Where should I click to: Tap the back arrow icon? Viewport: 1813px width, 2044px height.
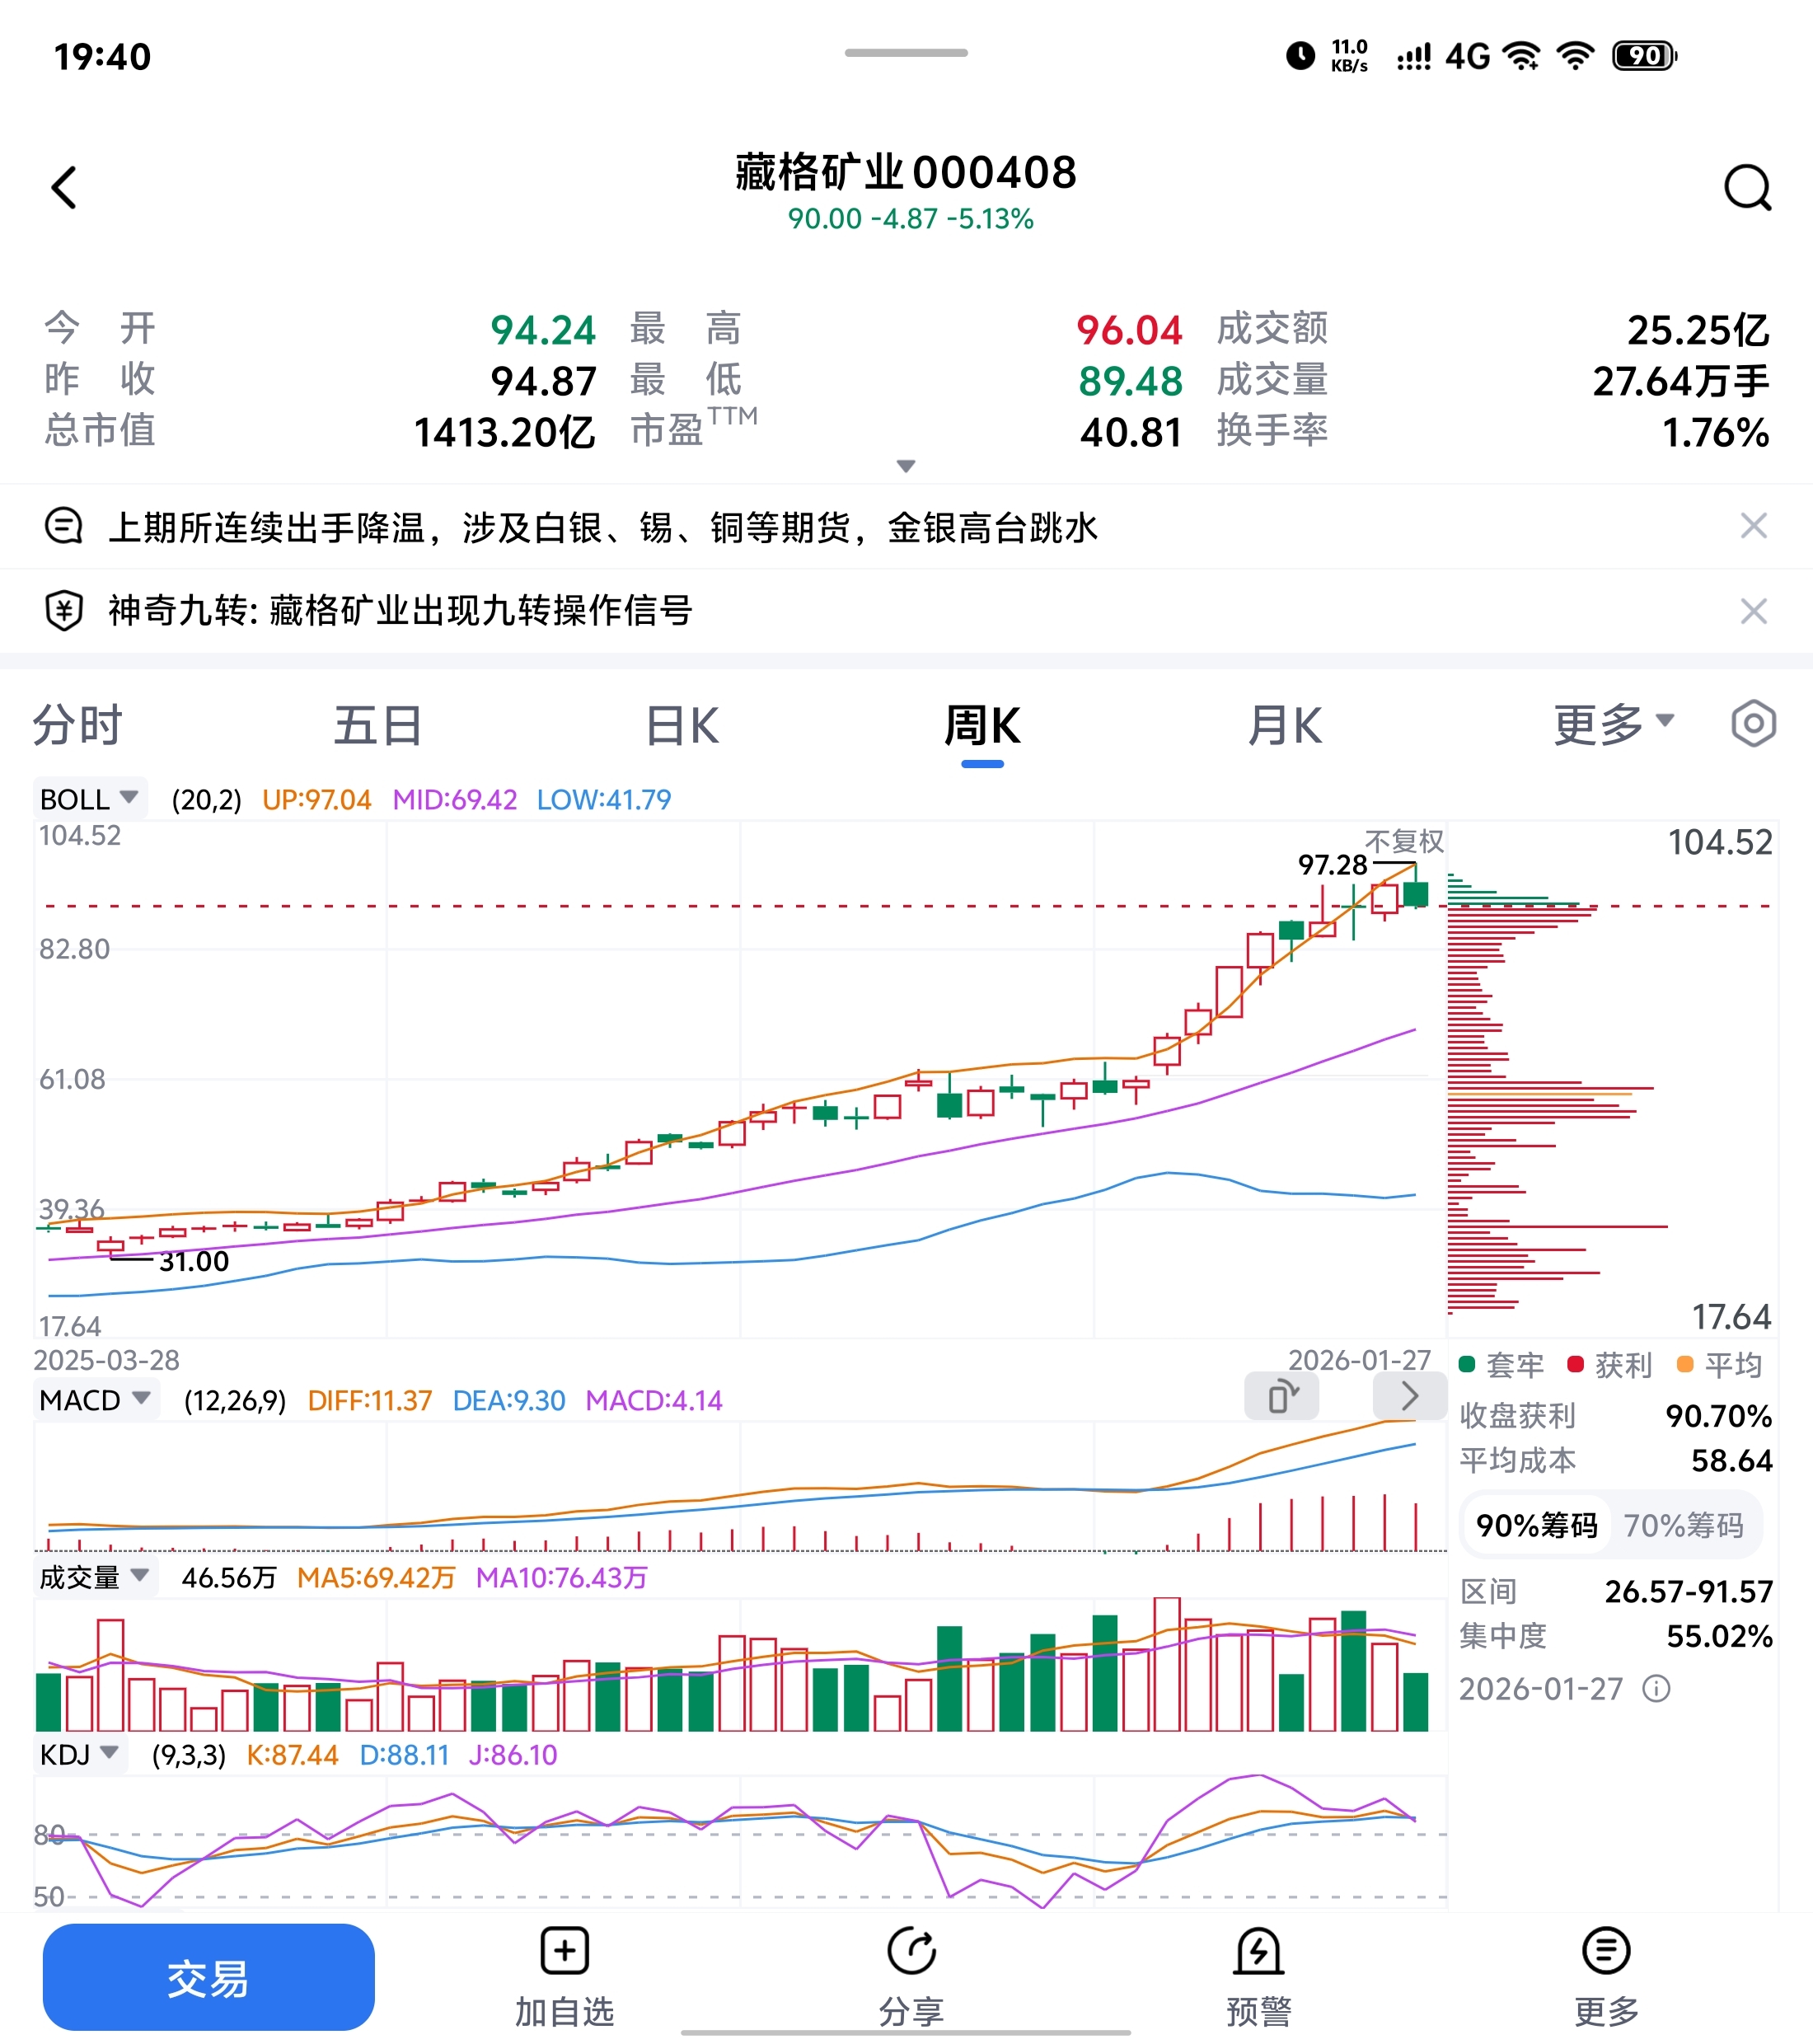[x=65, y=187]
